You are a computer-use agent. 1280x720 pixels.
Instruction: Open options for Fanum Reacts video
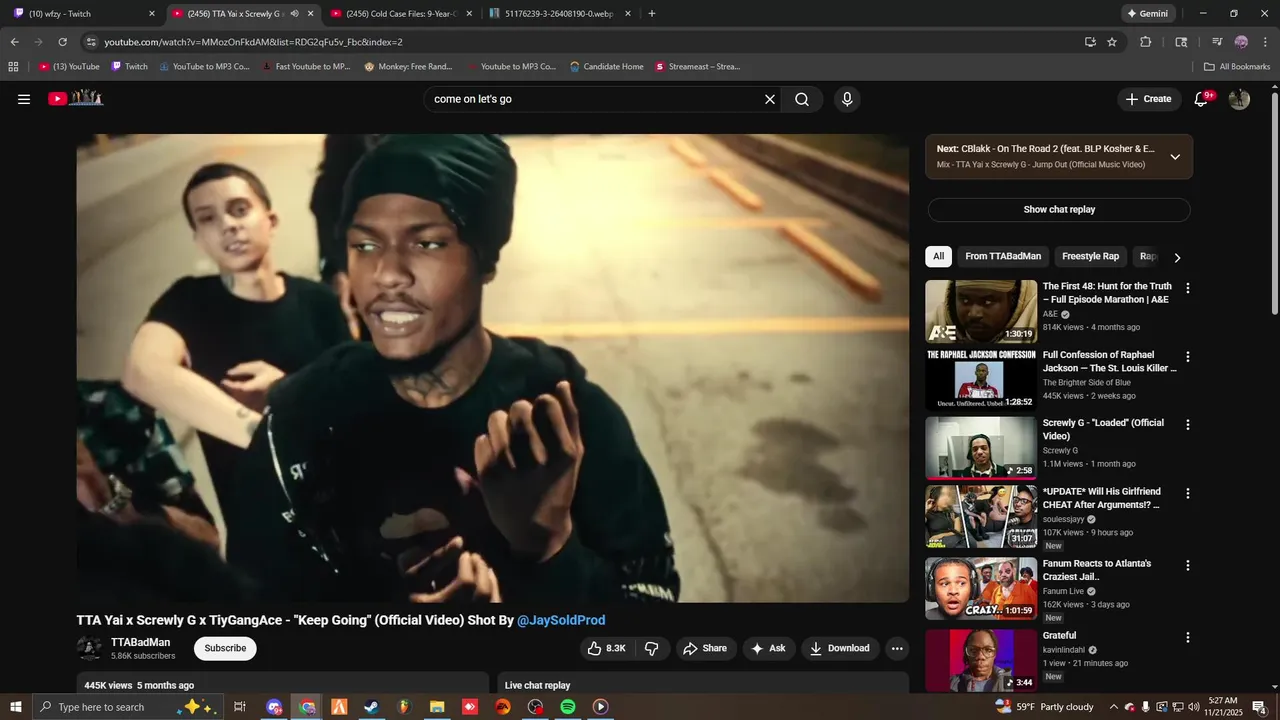1188,565
